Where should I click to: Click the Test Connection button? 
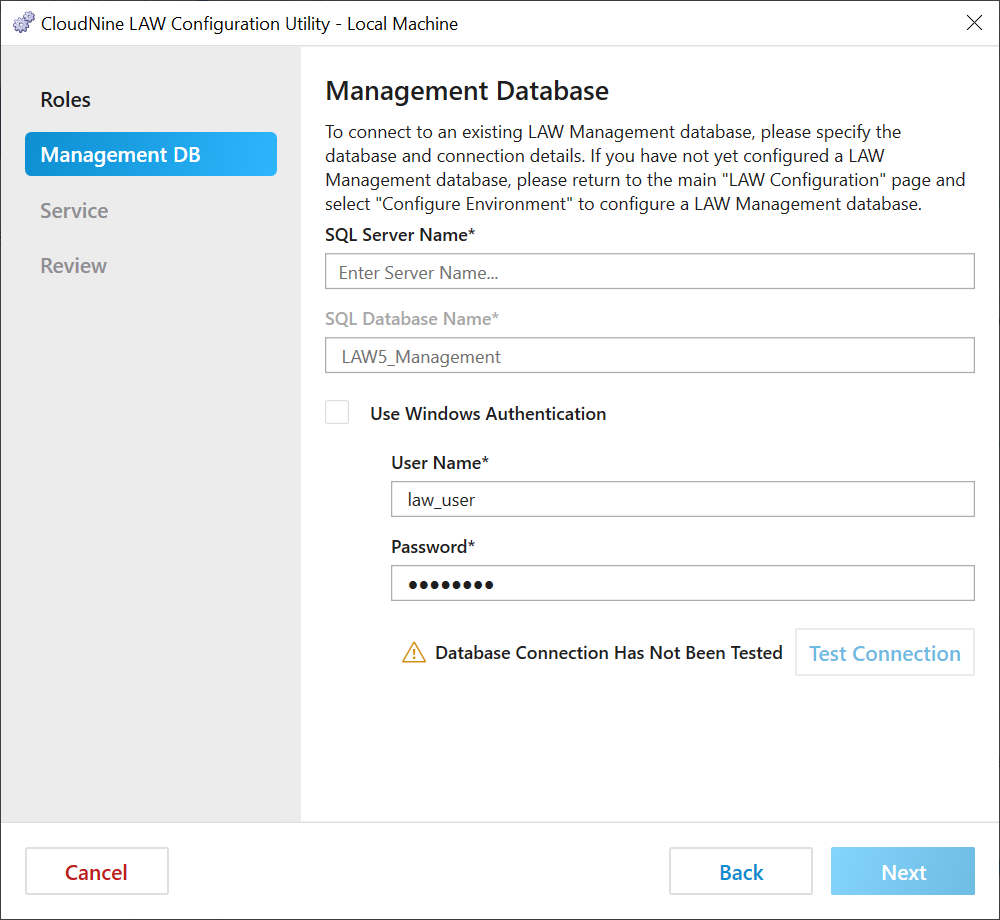point(885,652)
